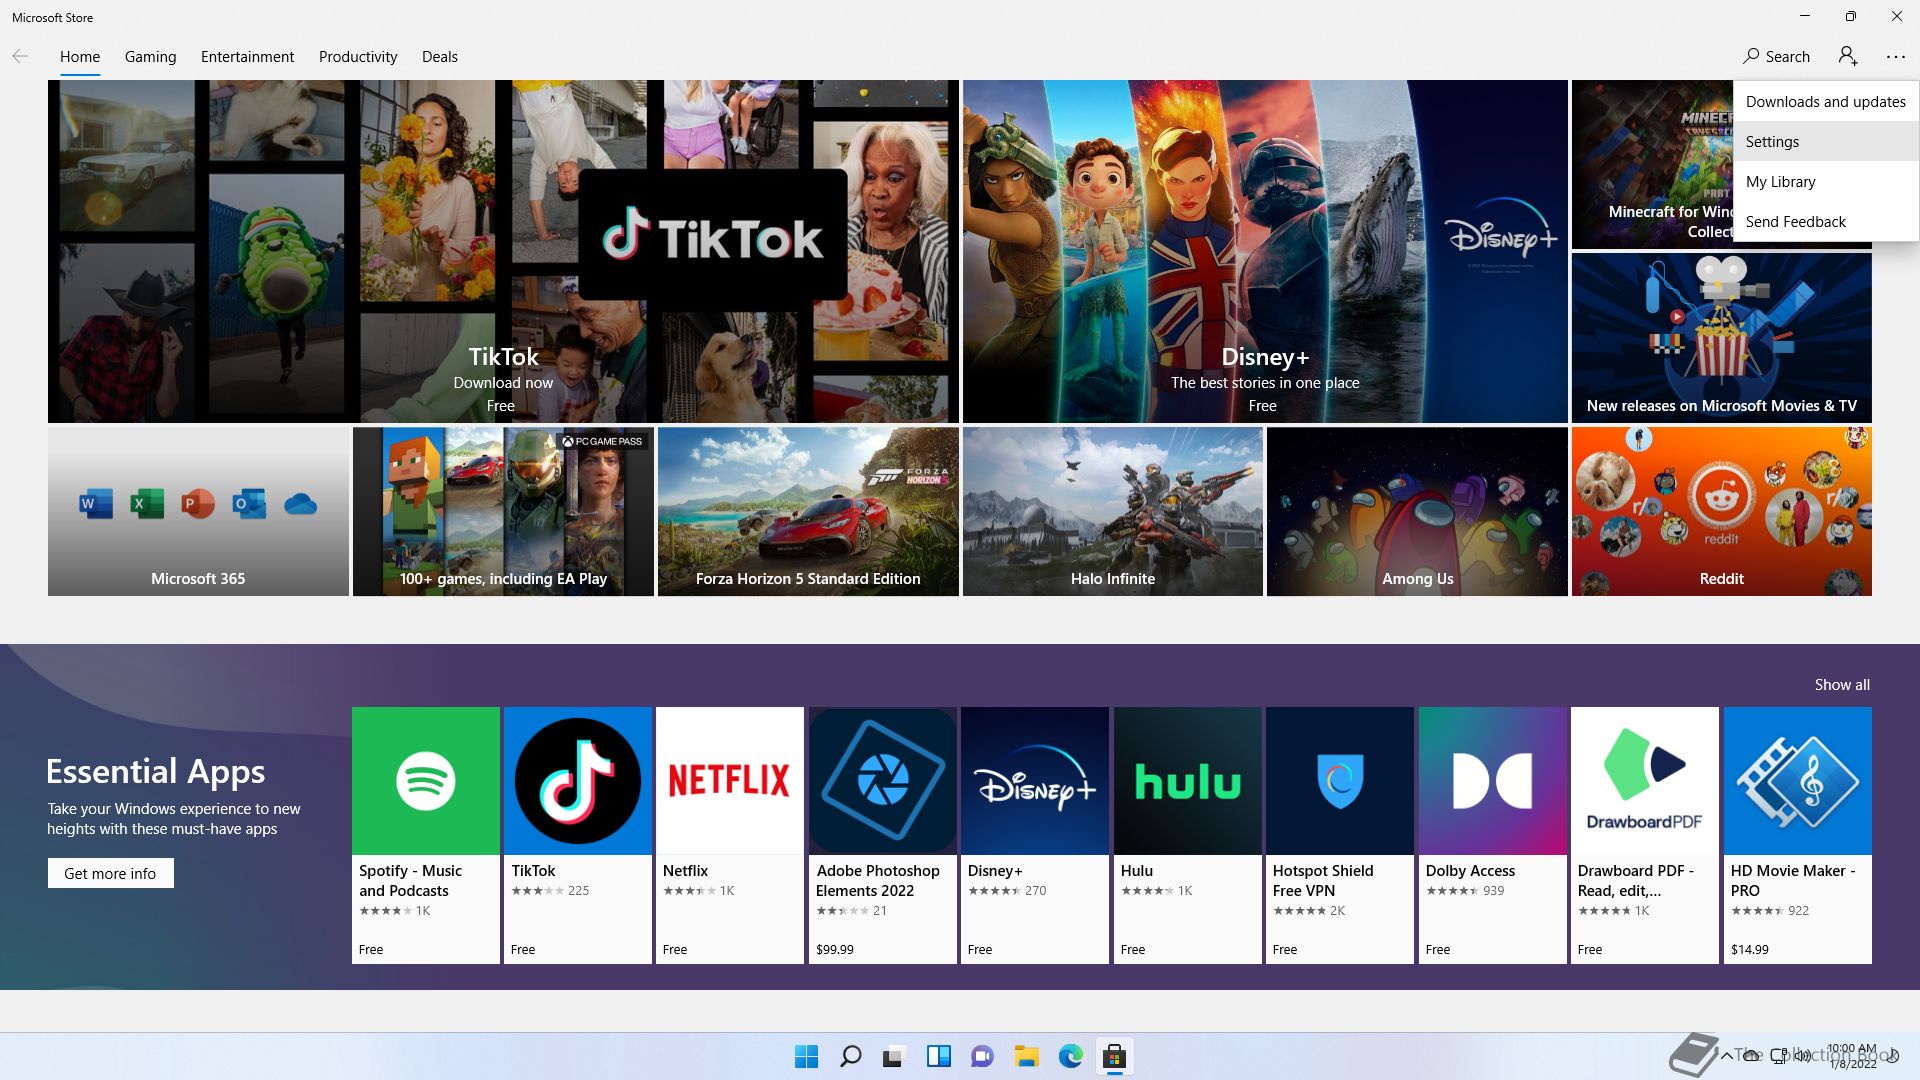Click the $14.99 price on HD Movie Maker

[1750, 949]
